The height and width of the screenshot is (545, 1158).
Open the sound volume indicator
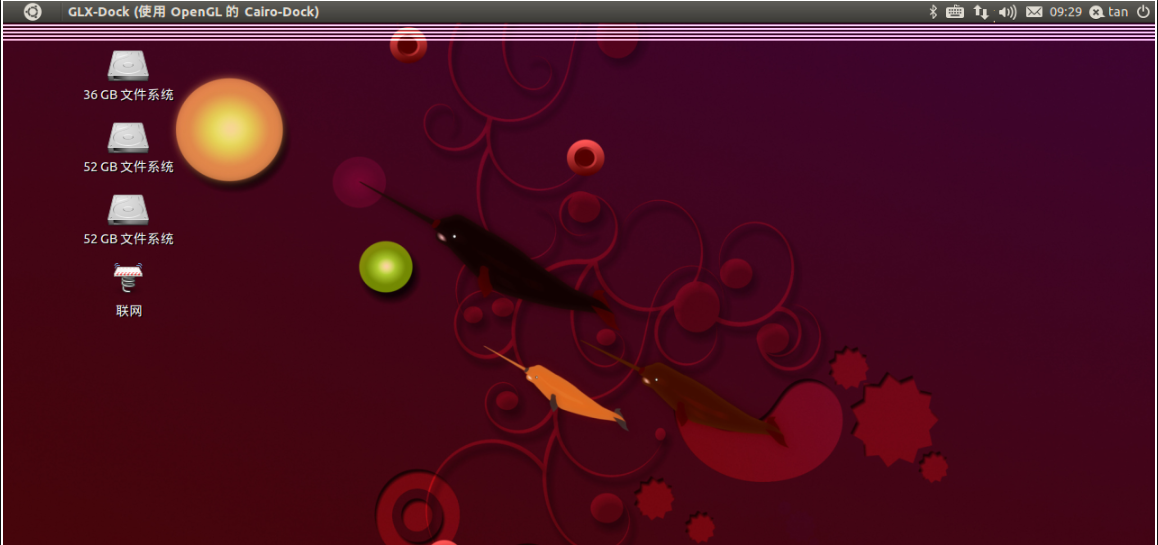click(x=1007, y=12)
